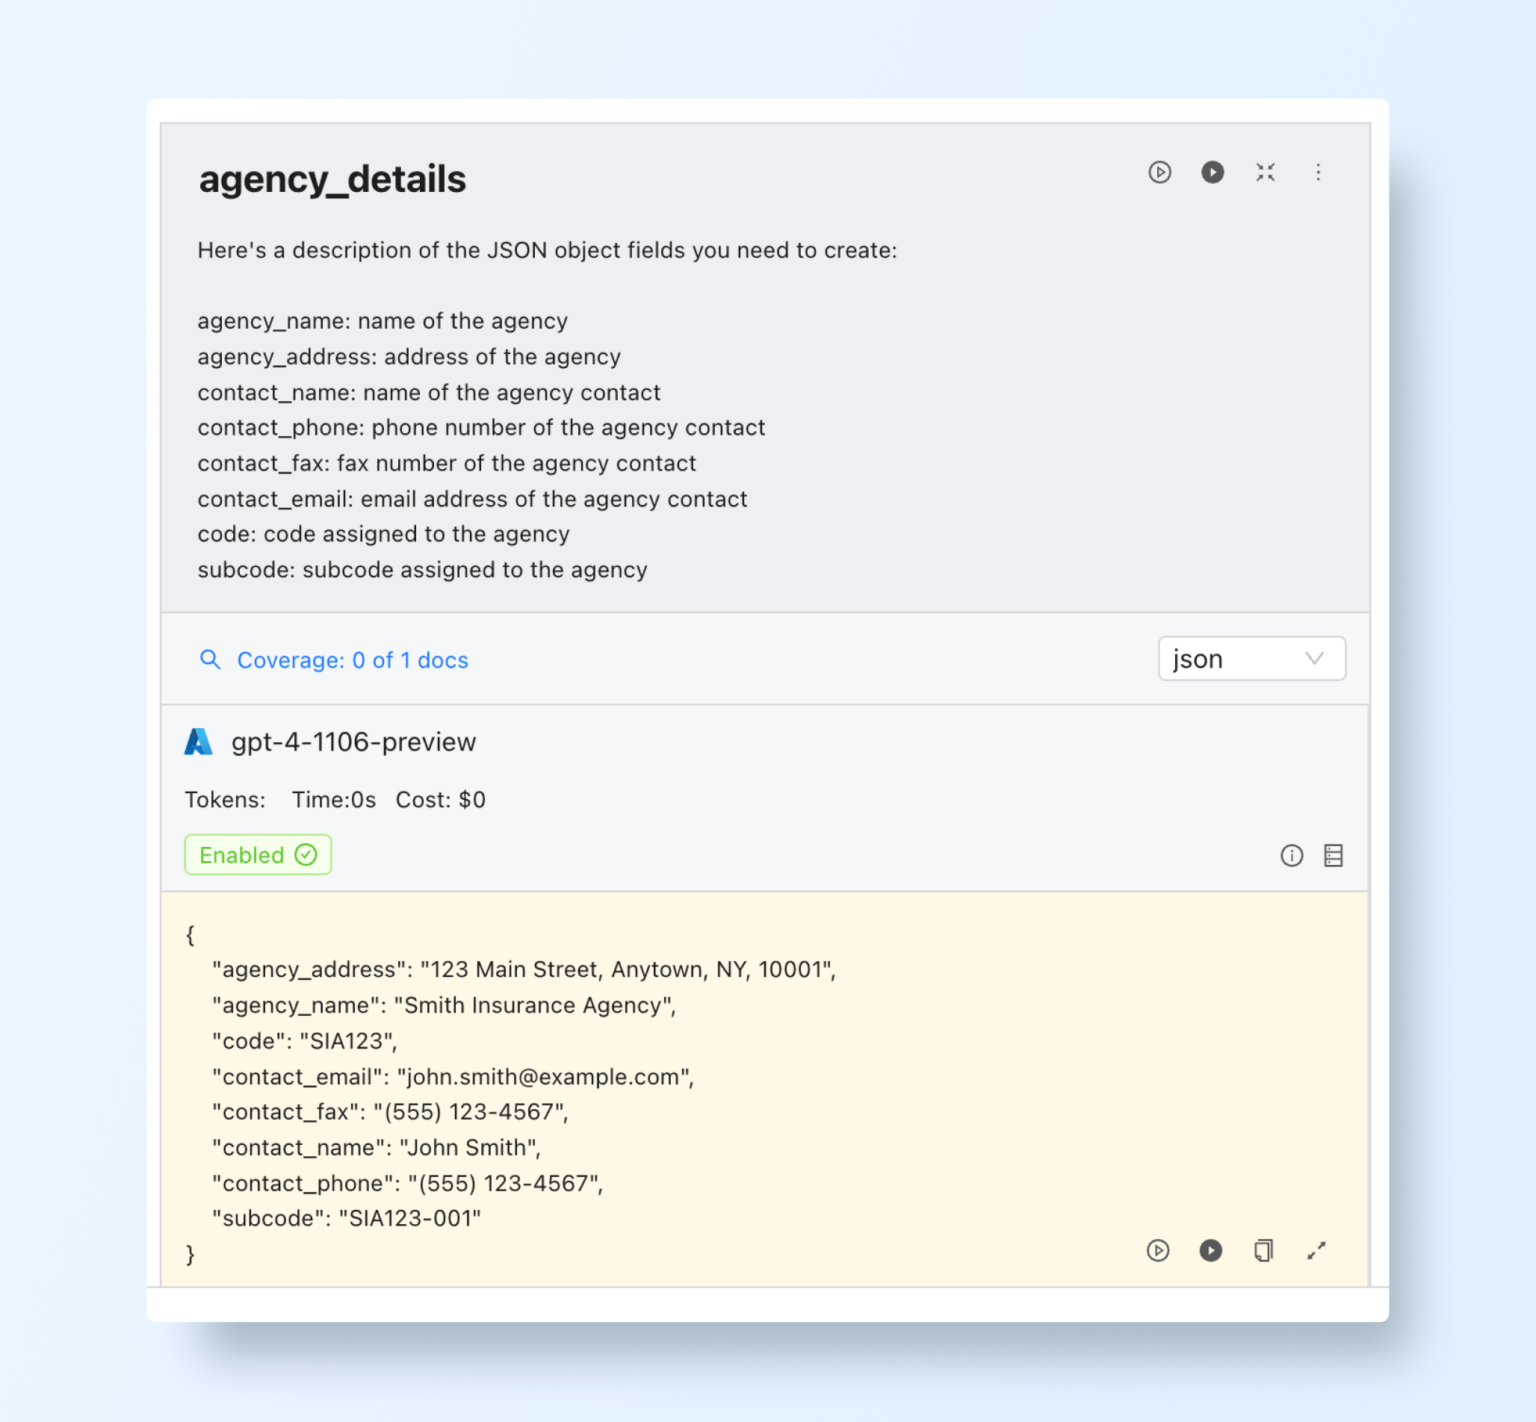Click the outlined run icon in the header
Image resolution: width=1536 pixels, height=1422 pixels.
[1159, 172]
